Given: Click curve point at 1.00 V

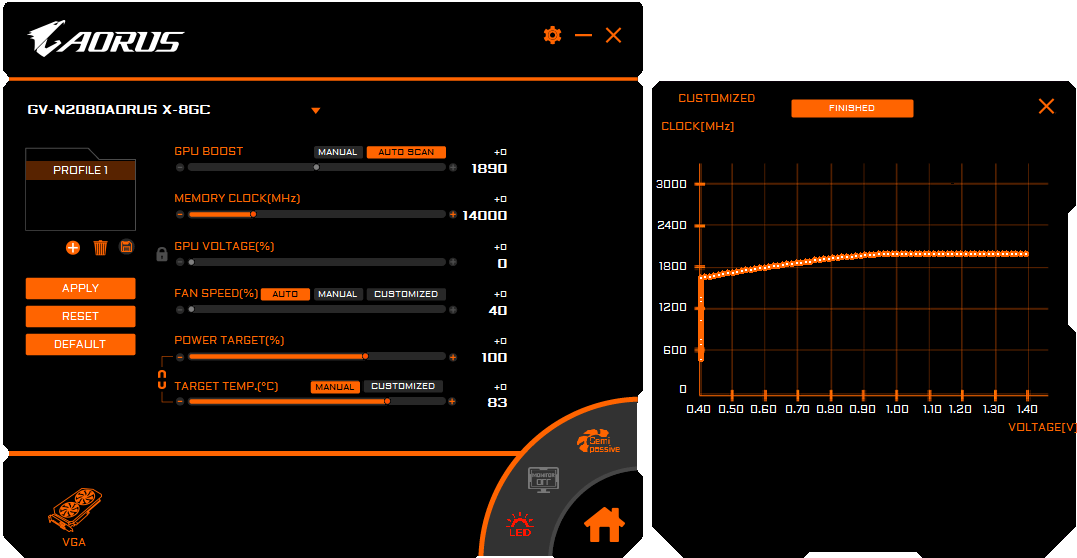Looking at the screenshot, I should point(896,254).
